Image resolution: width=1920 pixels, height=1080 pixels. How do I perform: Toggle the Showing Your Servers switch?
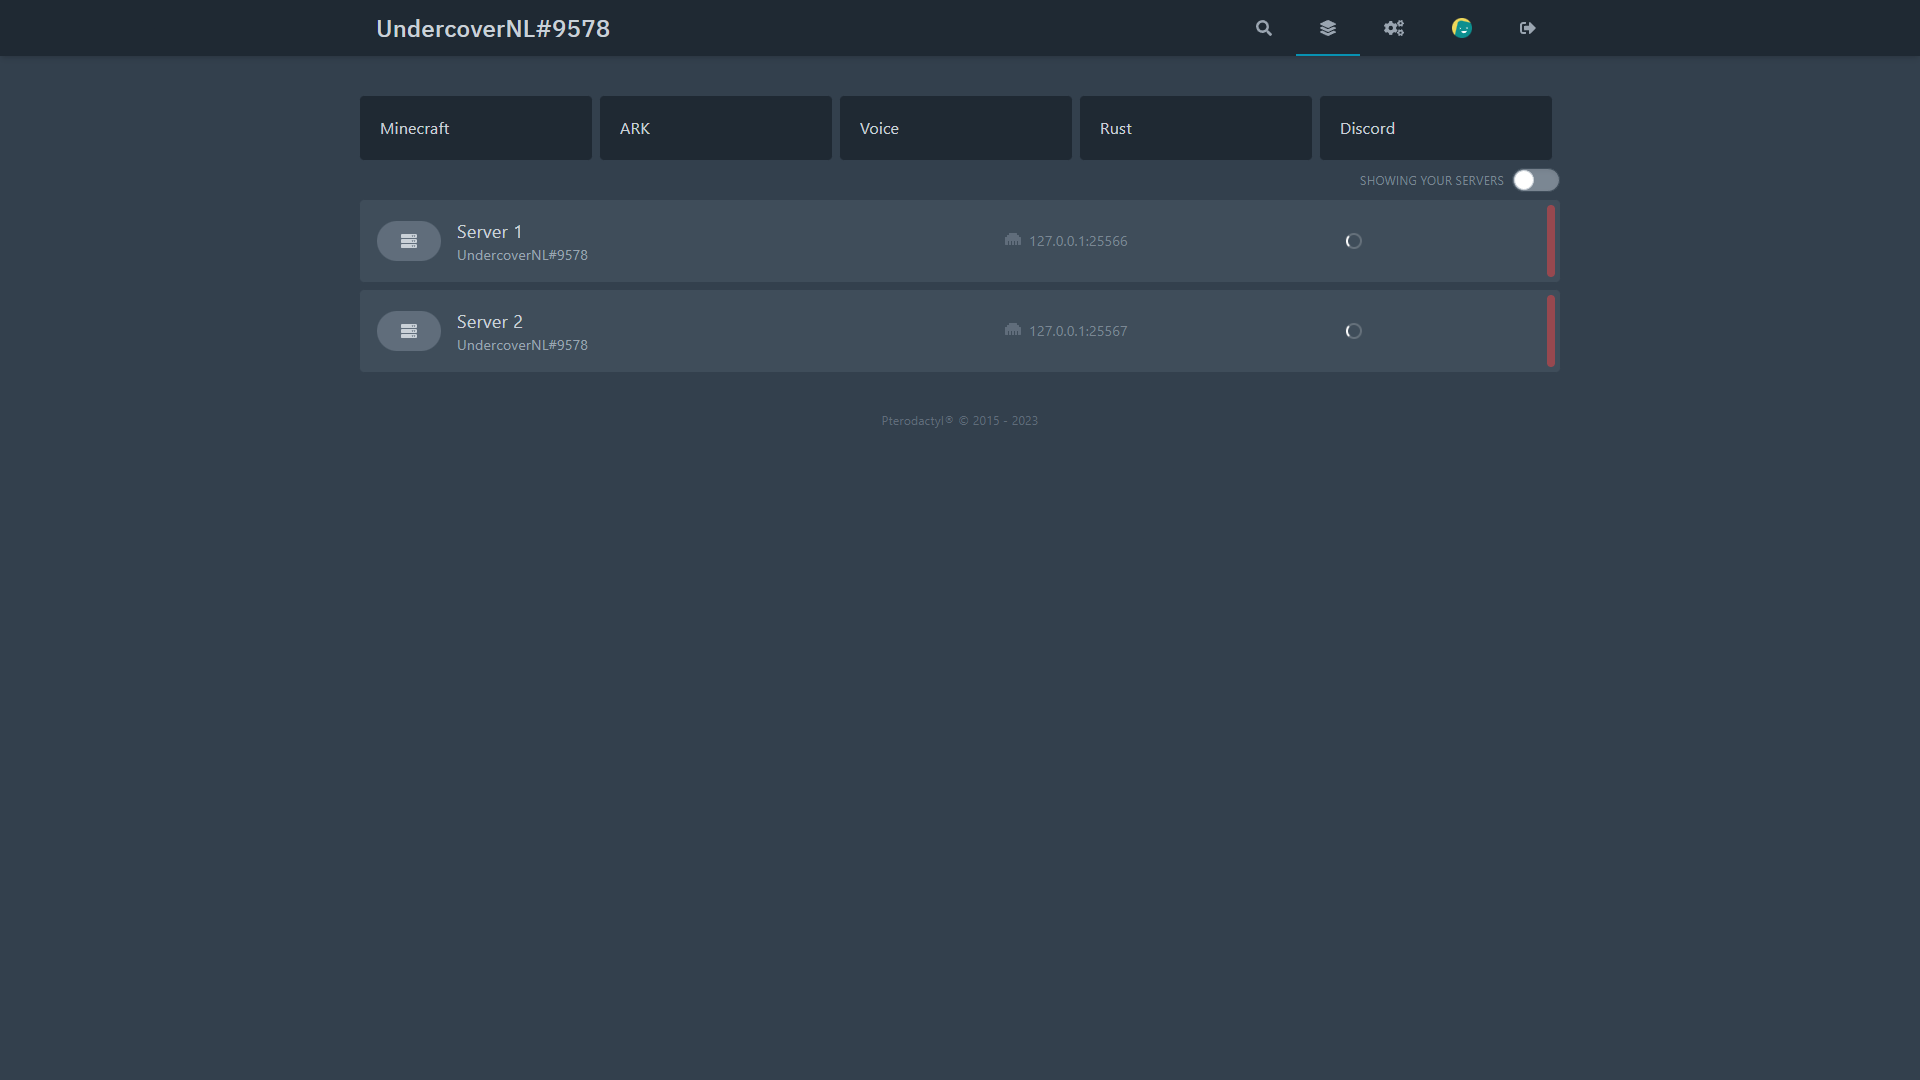coord(1535,180)
